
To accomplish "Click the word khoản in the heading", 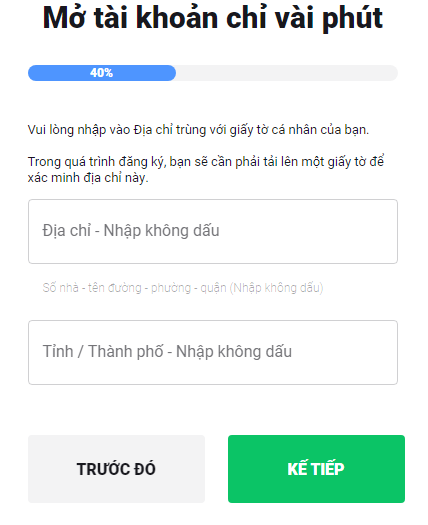I will pyautogui.click(x=177, y=18).
